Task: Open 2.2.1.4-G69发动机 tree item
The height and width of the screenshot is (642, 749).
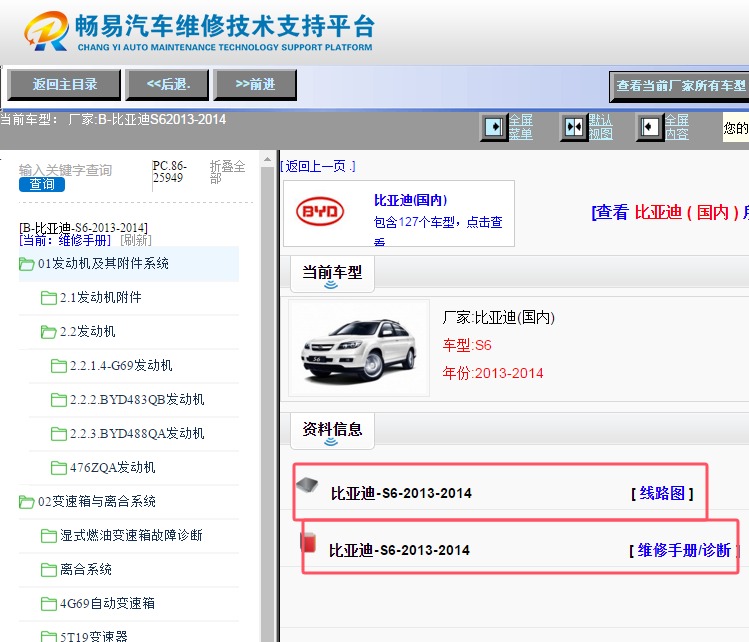Action: pyautogui.click(x=121, y=366)
